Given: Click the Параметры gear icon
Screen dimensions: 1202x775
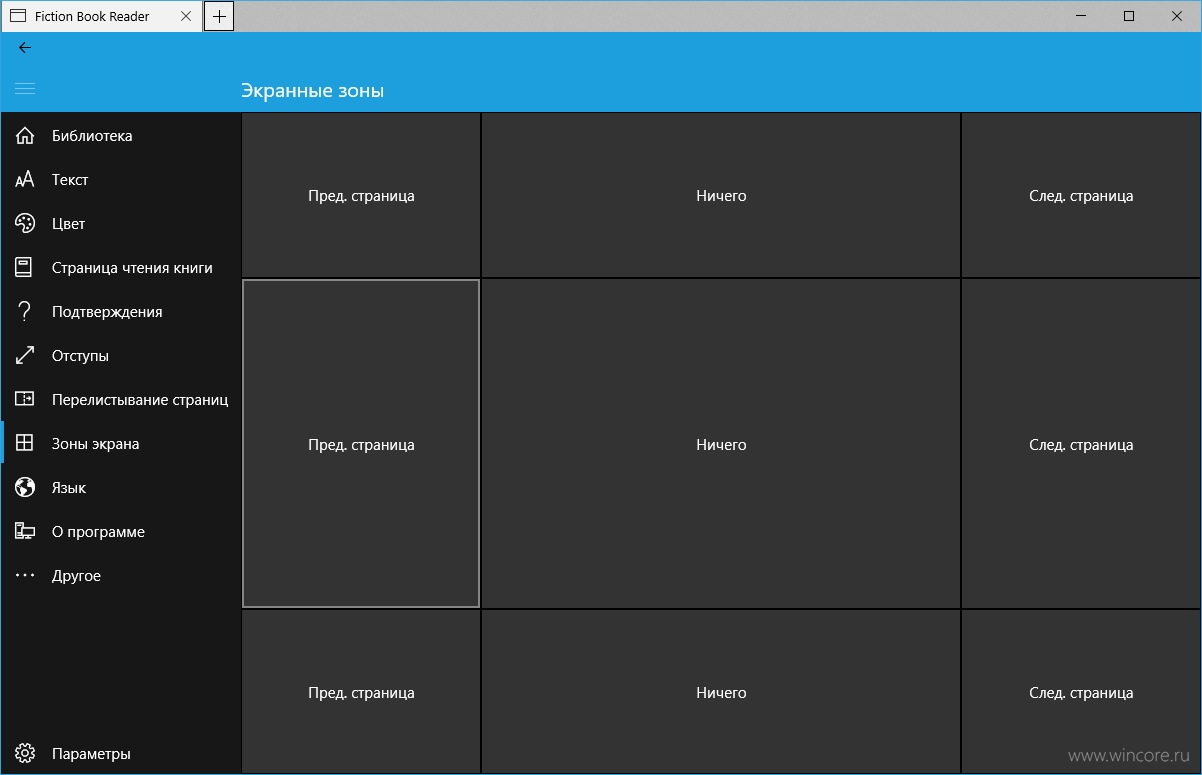Looking at the screenshot, I should point(25,754).
